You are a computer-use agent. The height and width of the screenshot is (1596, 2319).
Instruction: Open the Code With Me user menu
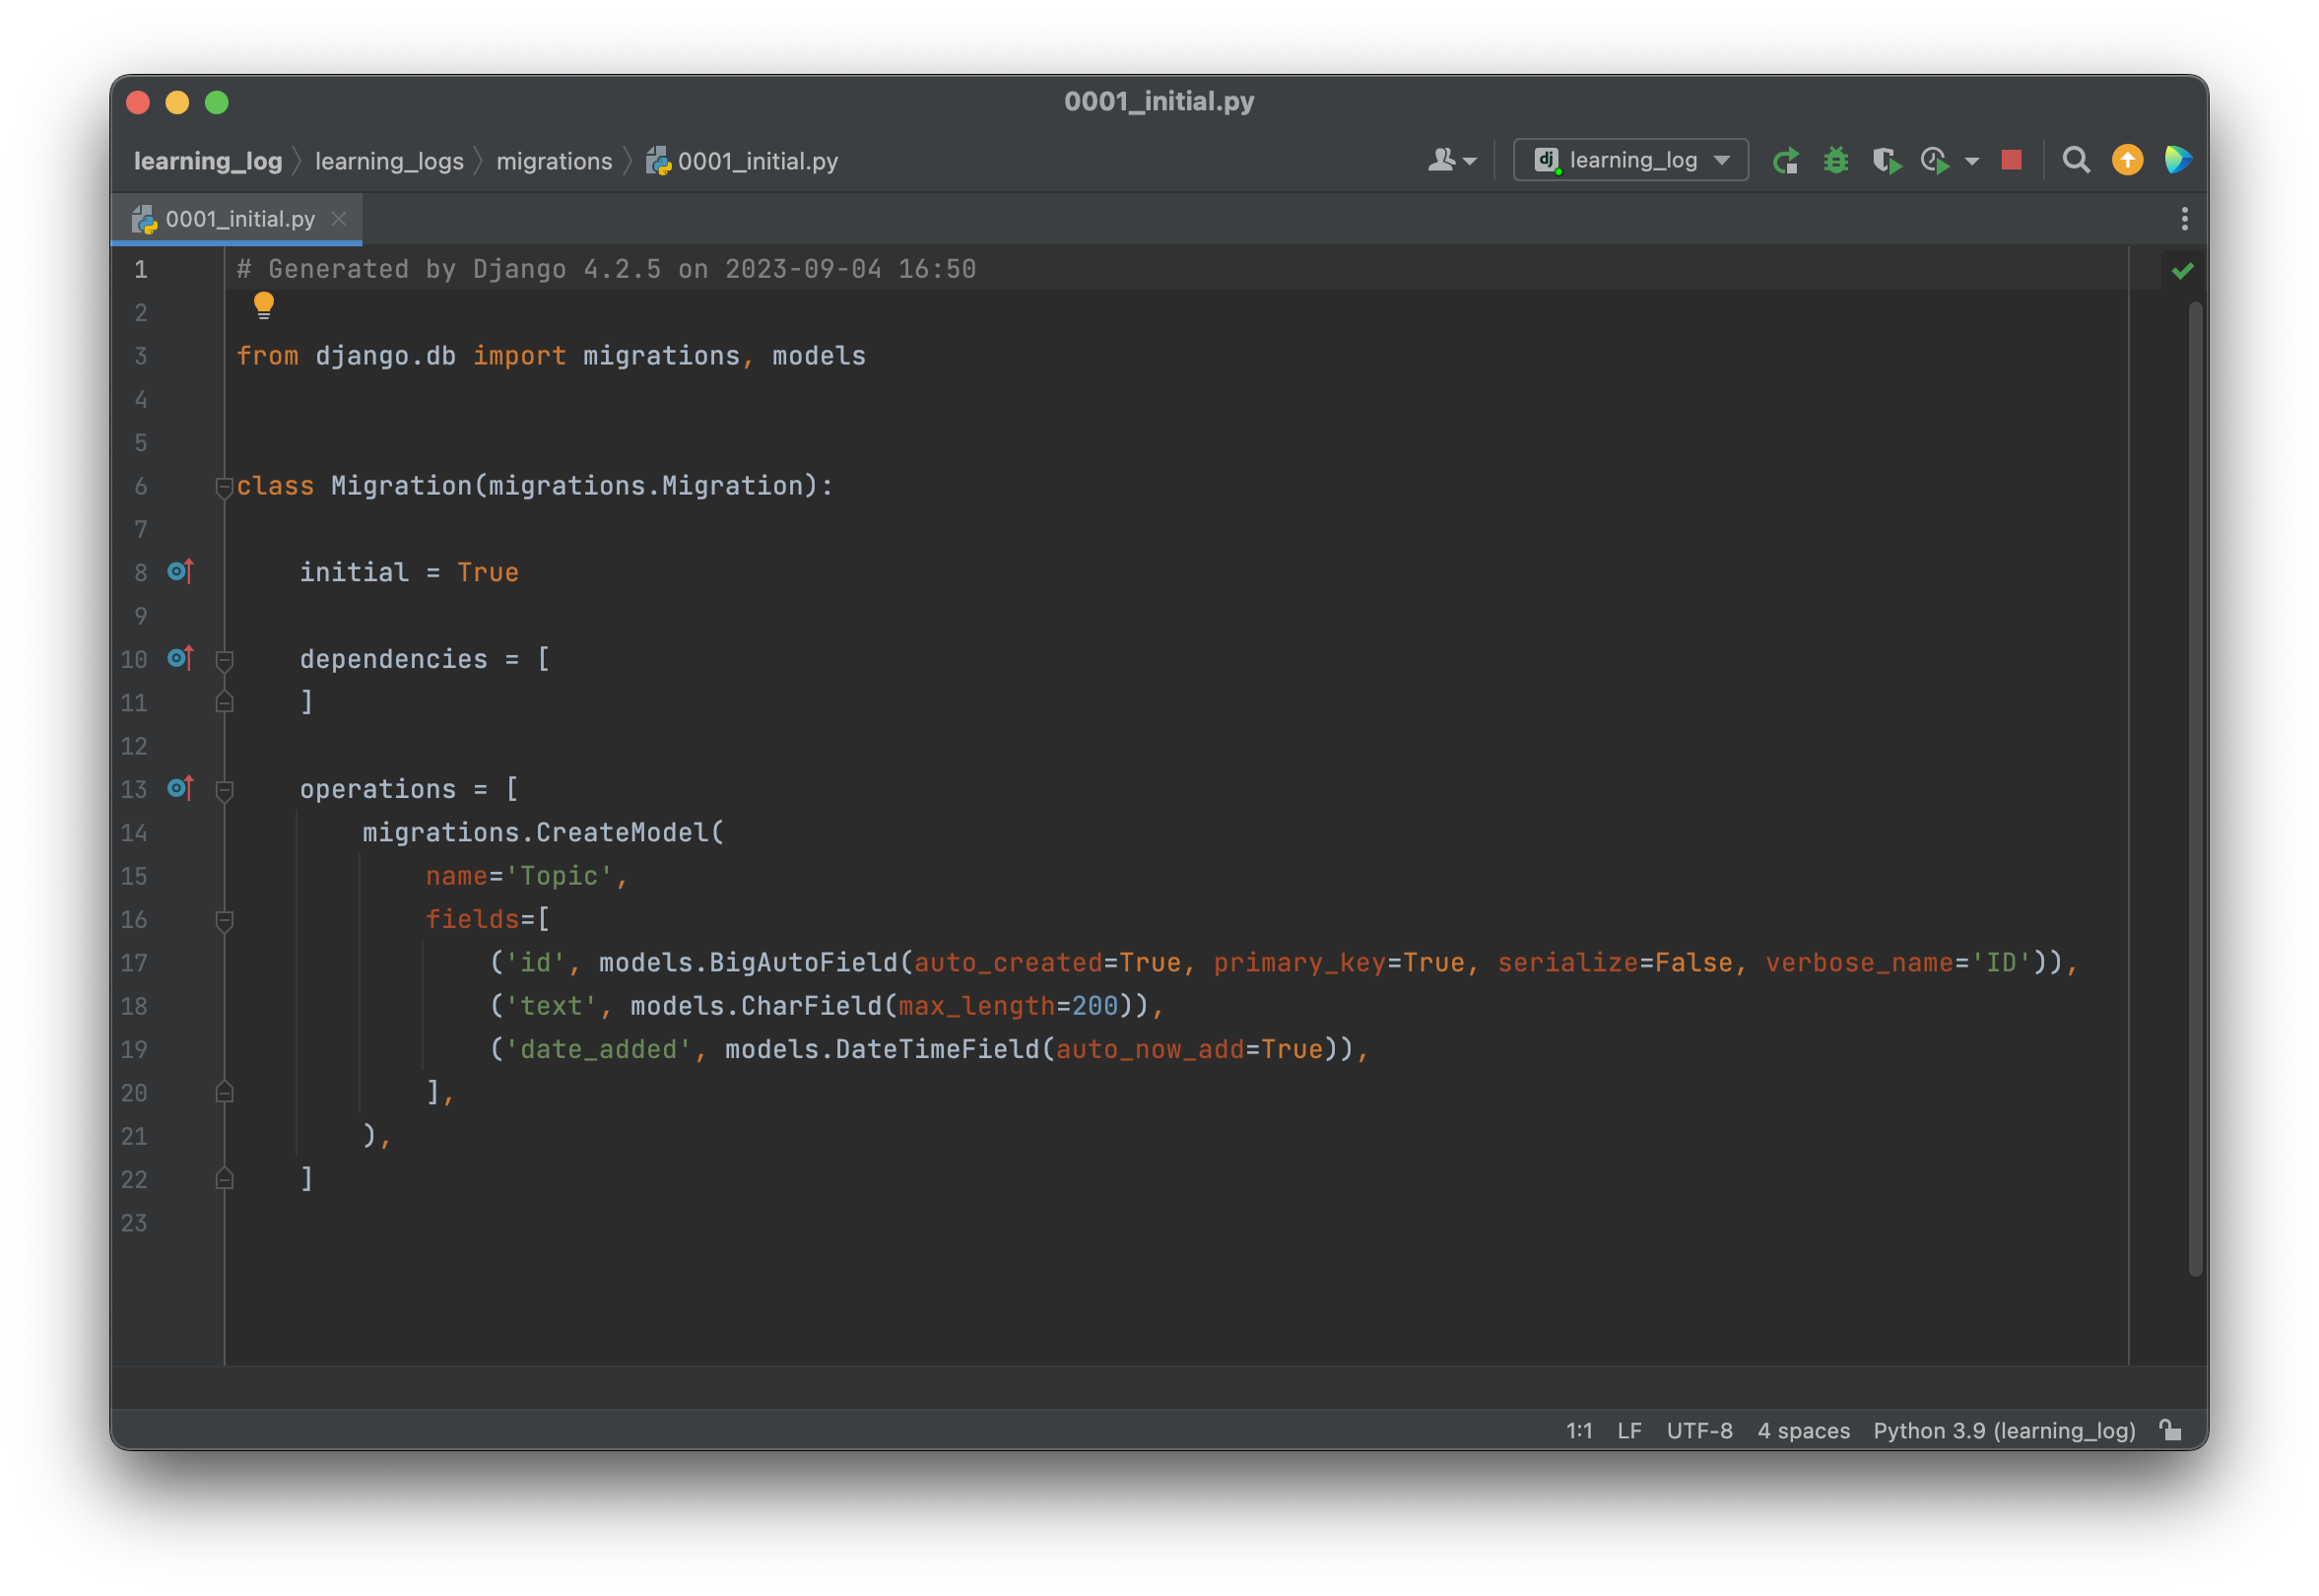(x=1451, y=161)
